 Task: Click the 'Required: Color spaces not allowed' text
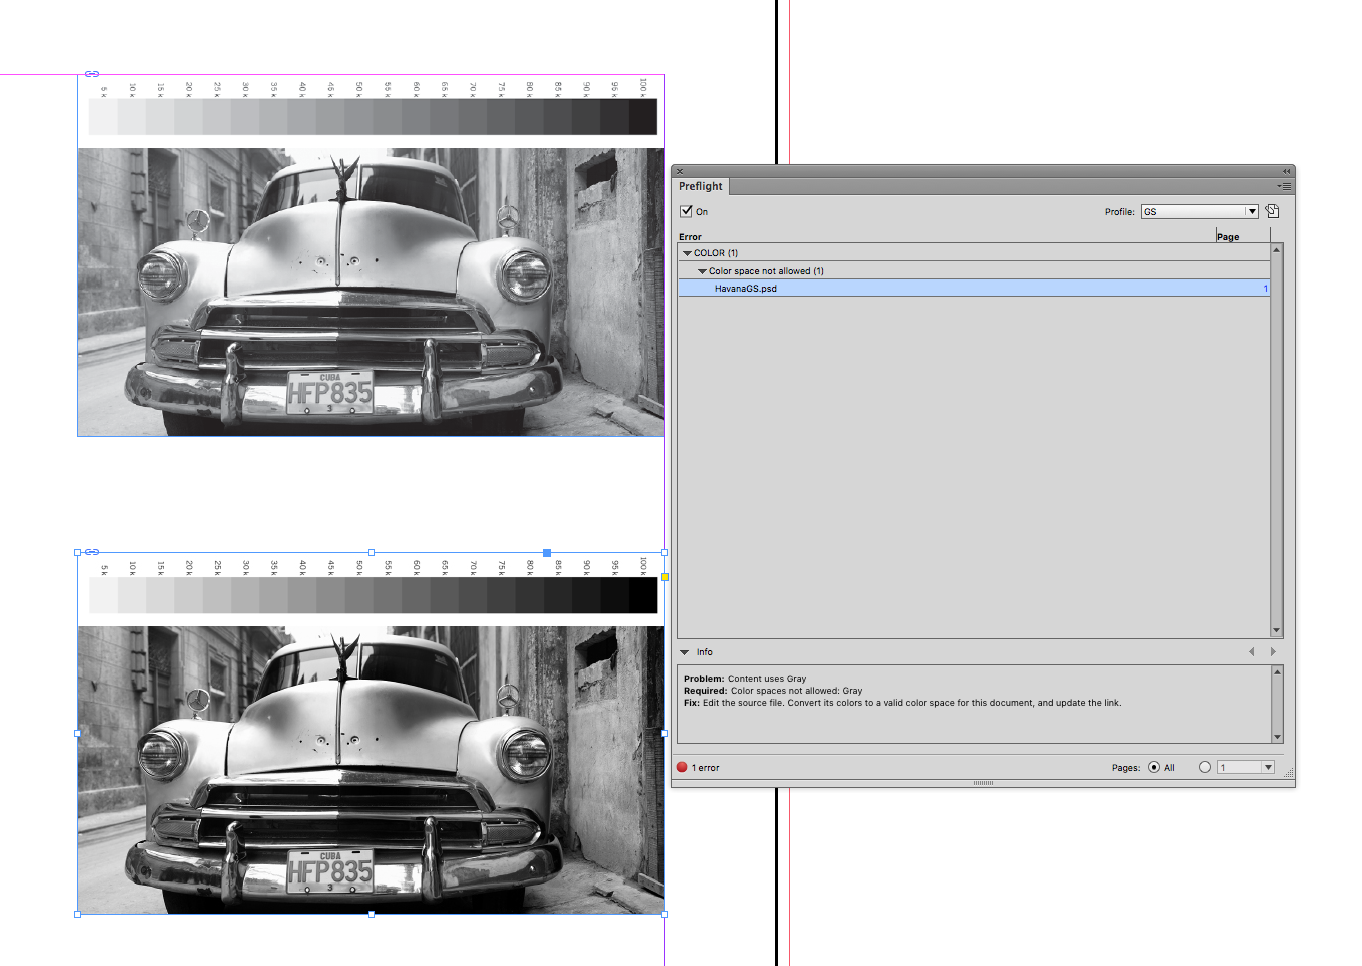click(773, 691)
